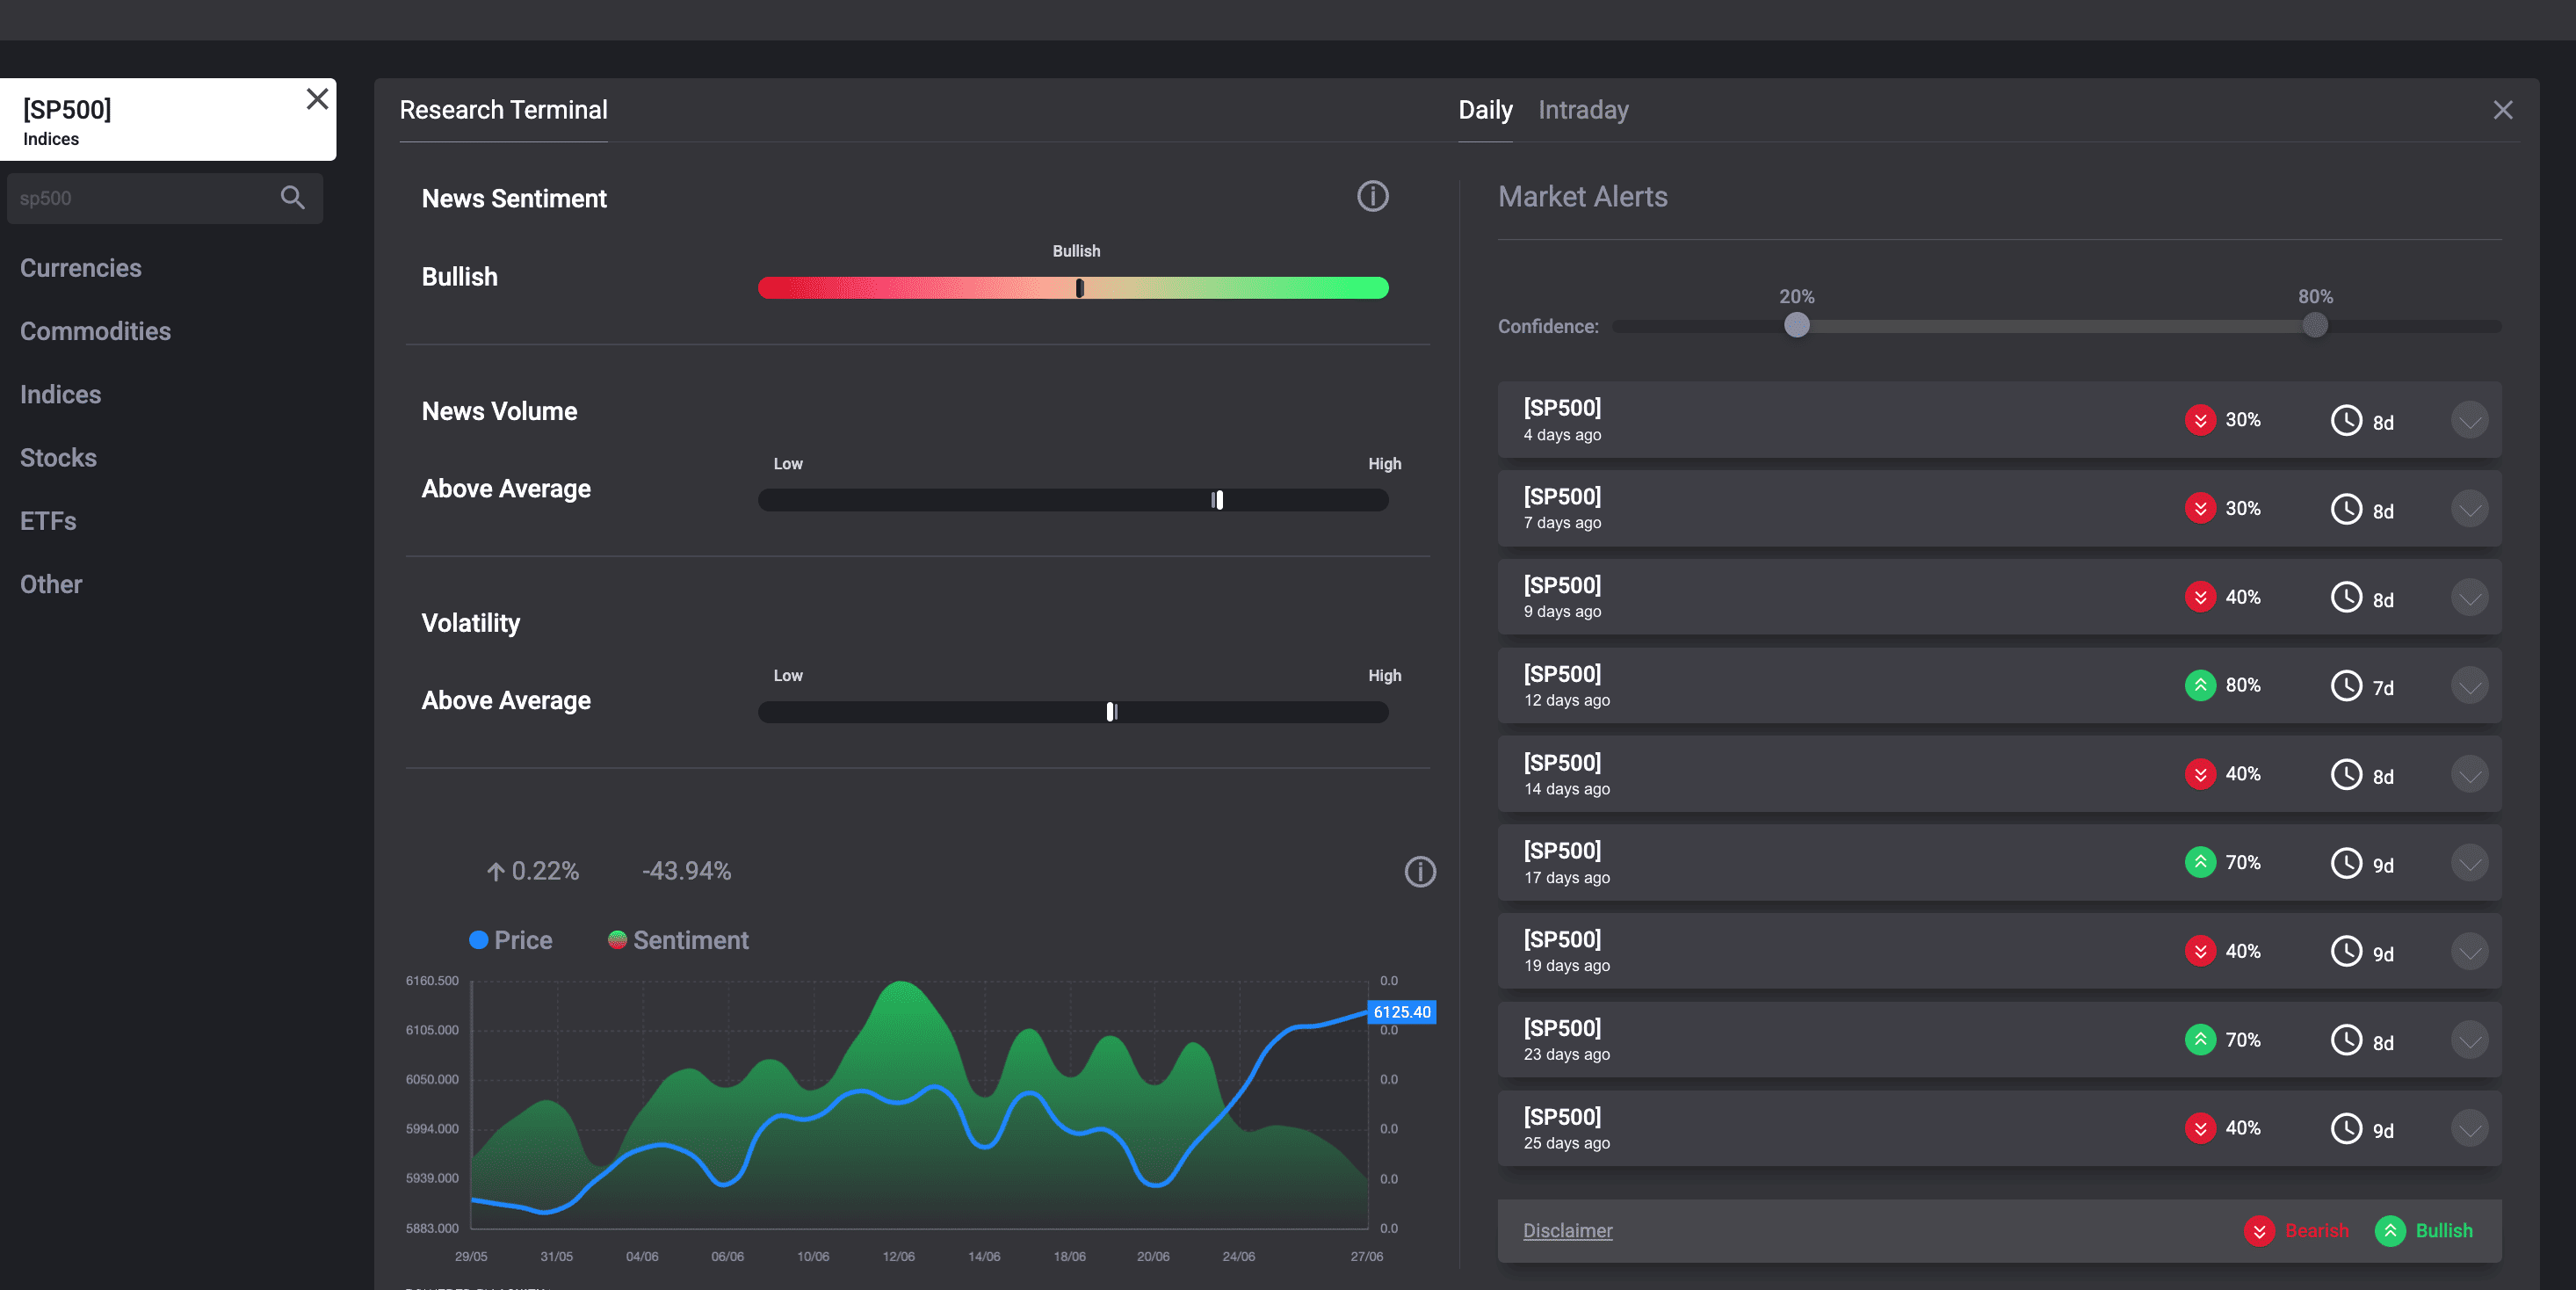Screen dimensions: 2576x1290
Task: Open the Currencies category
Action: (81, 268)
